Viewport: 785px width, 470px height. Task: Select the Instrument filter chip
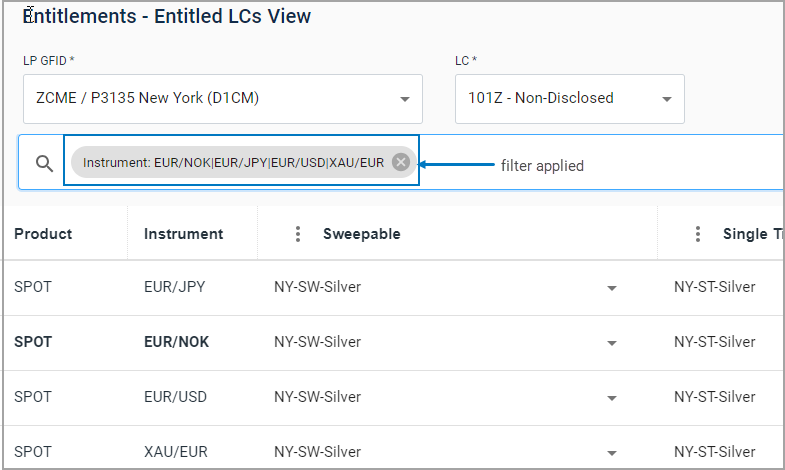point(233,162)
